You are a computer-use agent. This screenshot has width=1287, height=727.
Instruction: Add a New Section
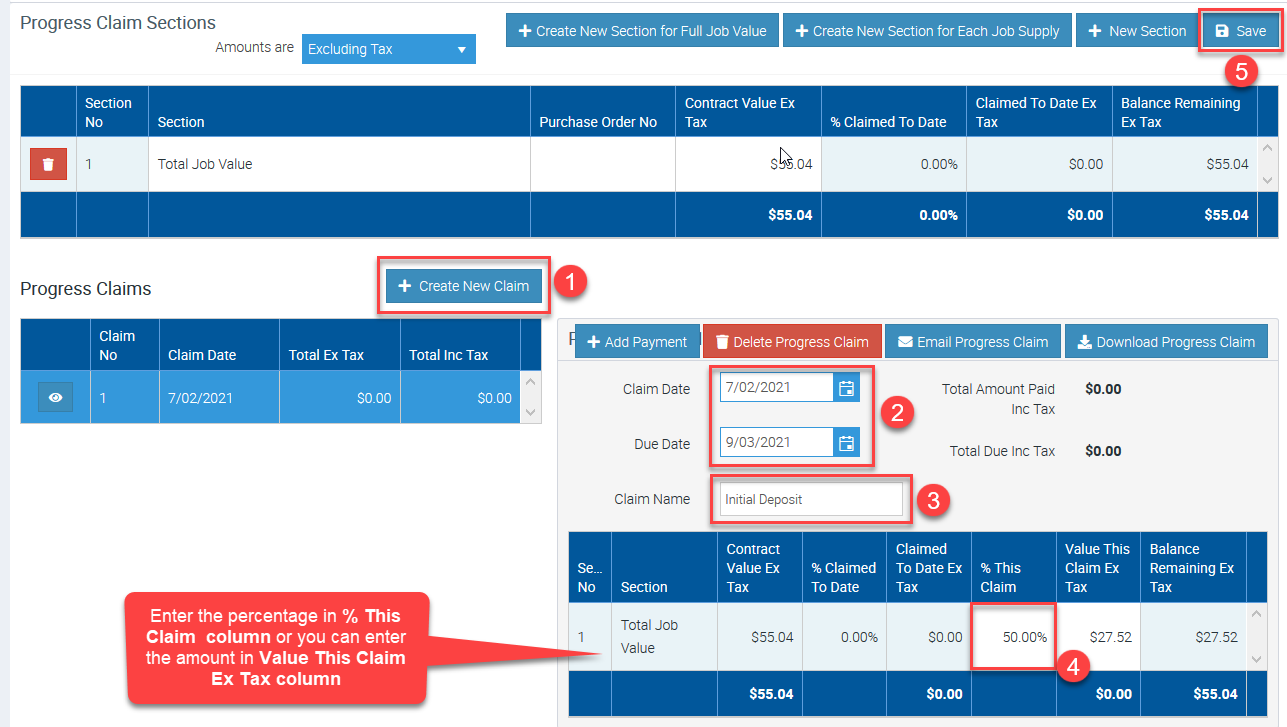point(1137,31)
